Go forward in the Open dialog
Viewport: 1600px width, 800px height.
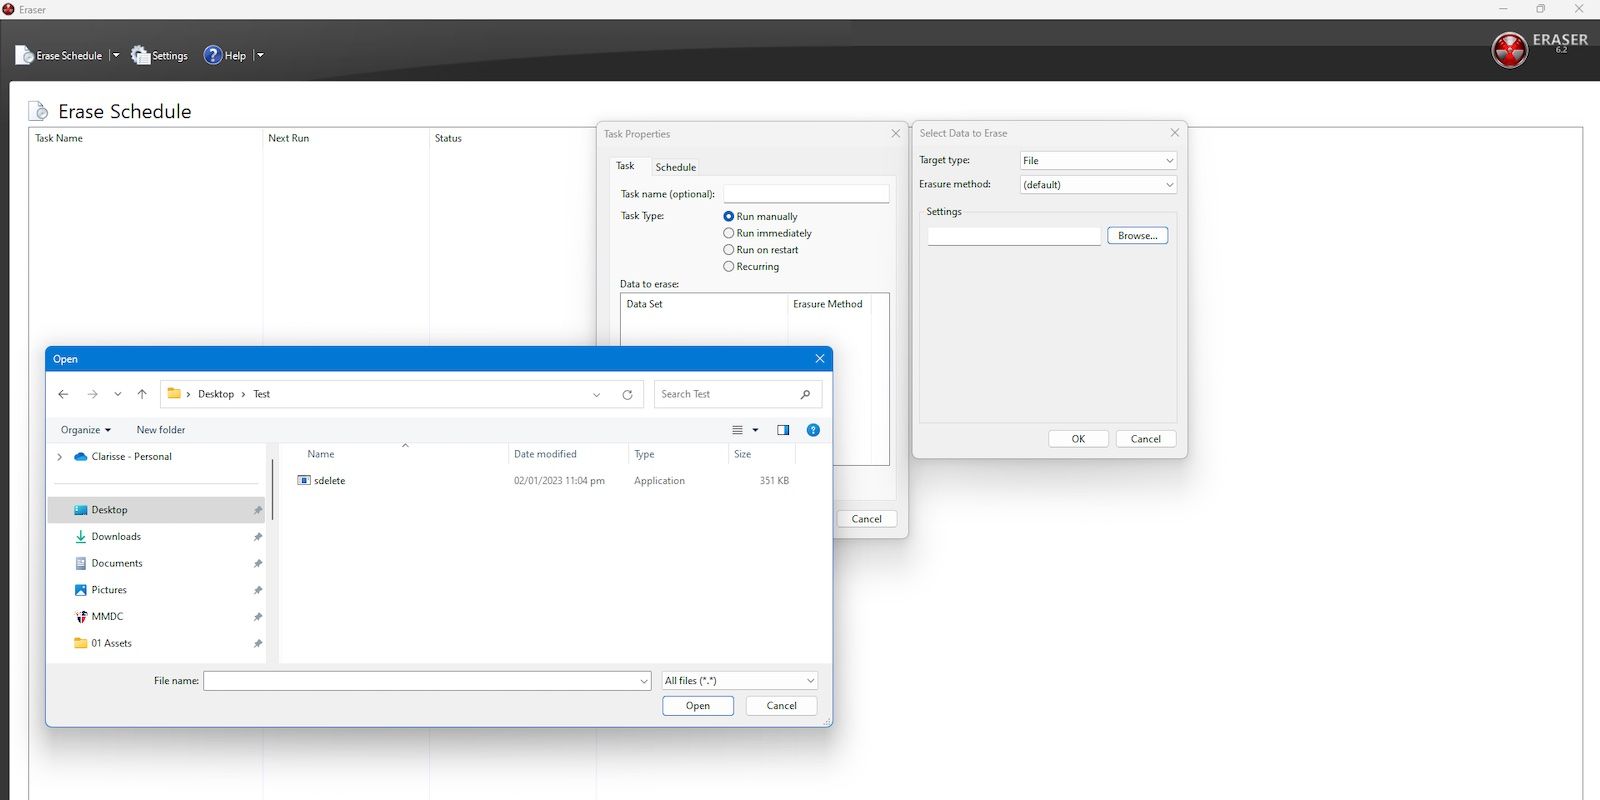tap(92, 394)
